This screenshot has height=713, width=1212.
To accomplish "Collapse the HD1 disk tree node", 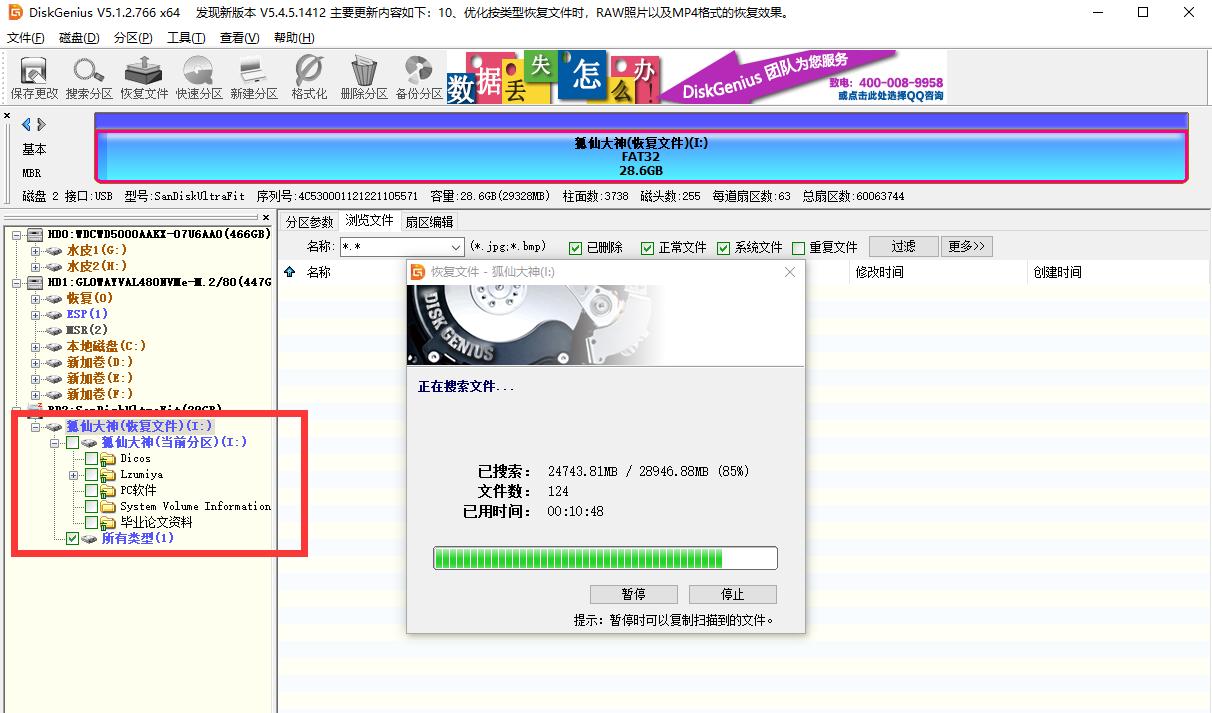I will coord(17,282).
